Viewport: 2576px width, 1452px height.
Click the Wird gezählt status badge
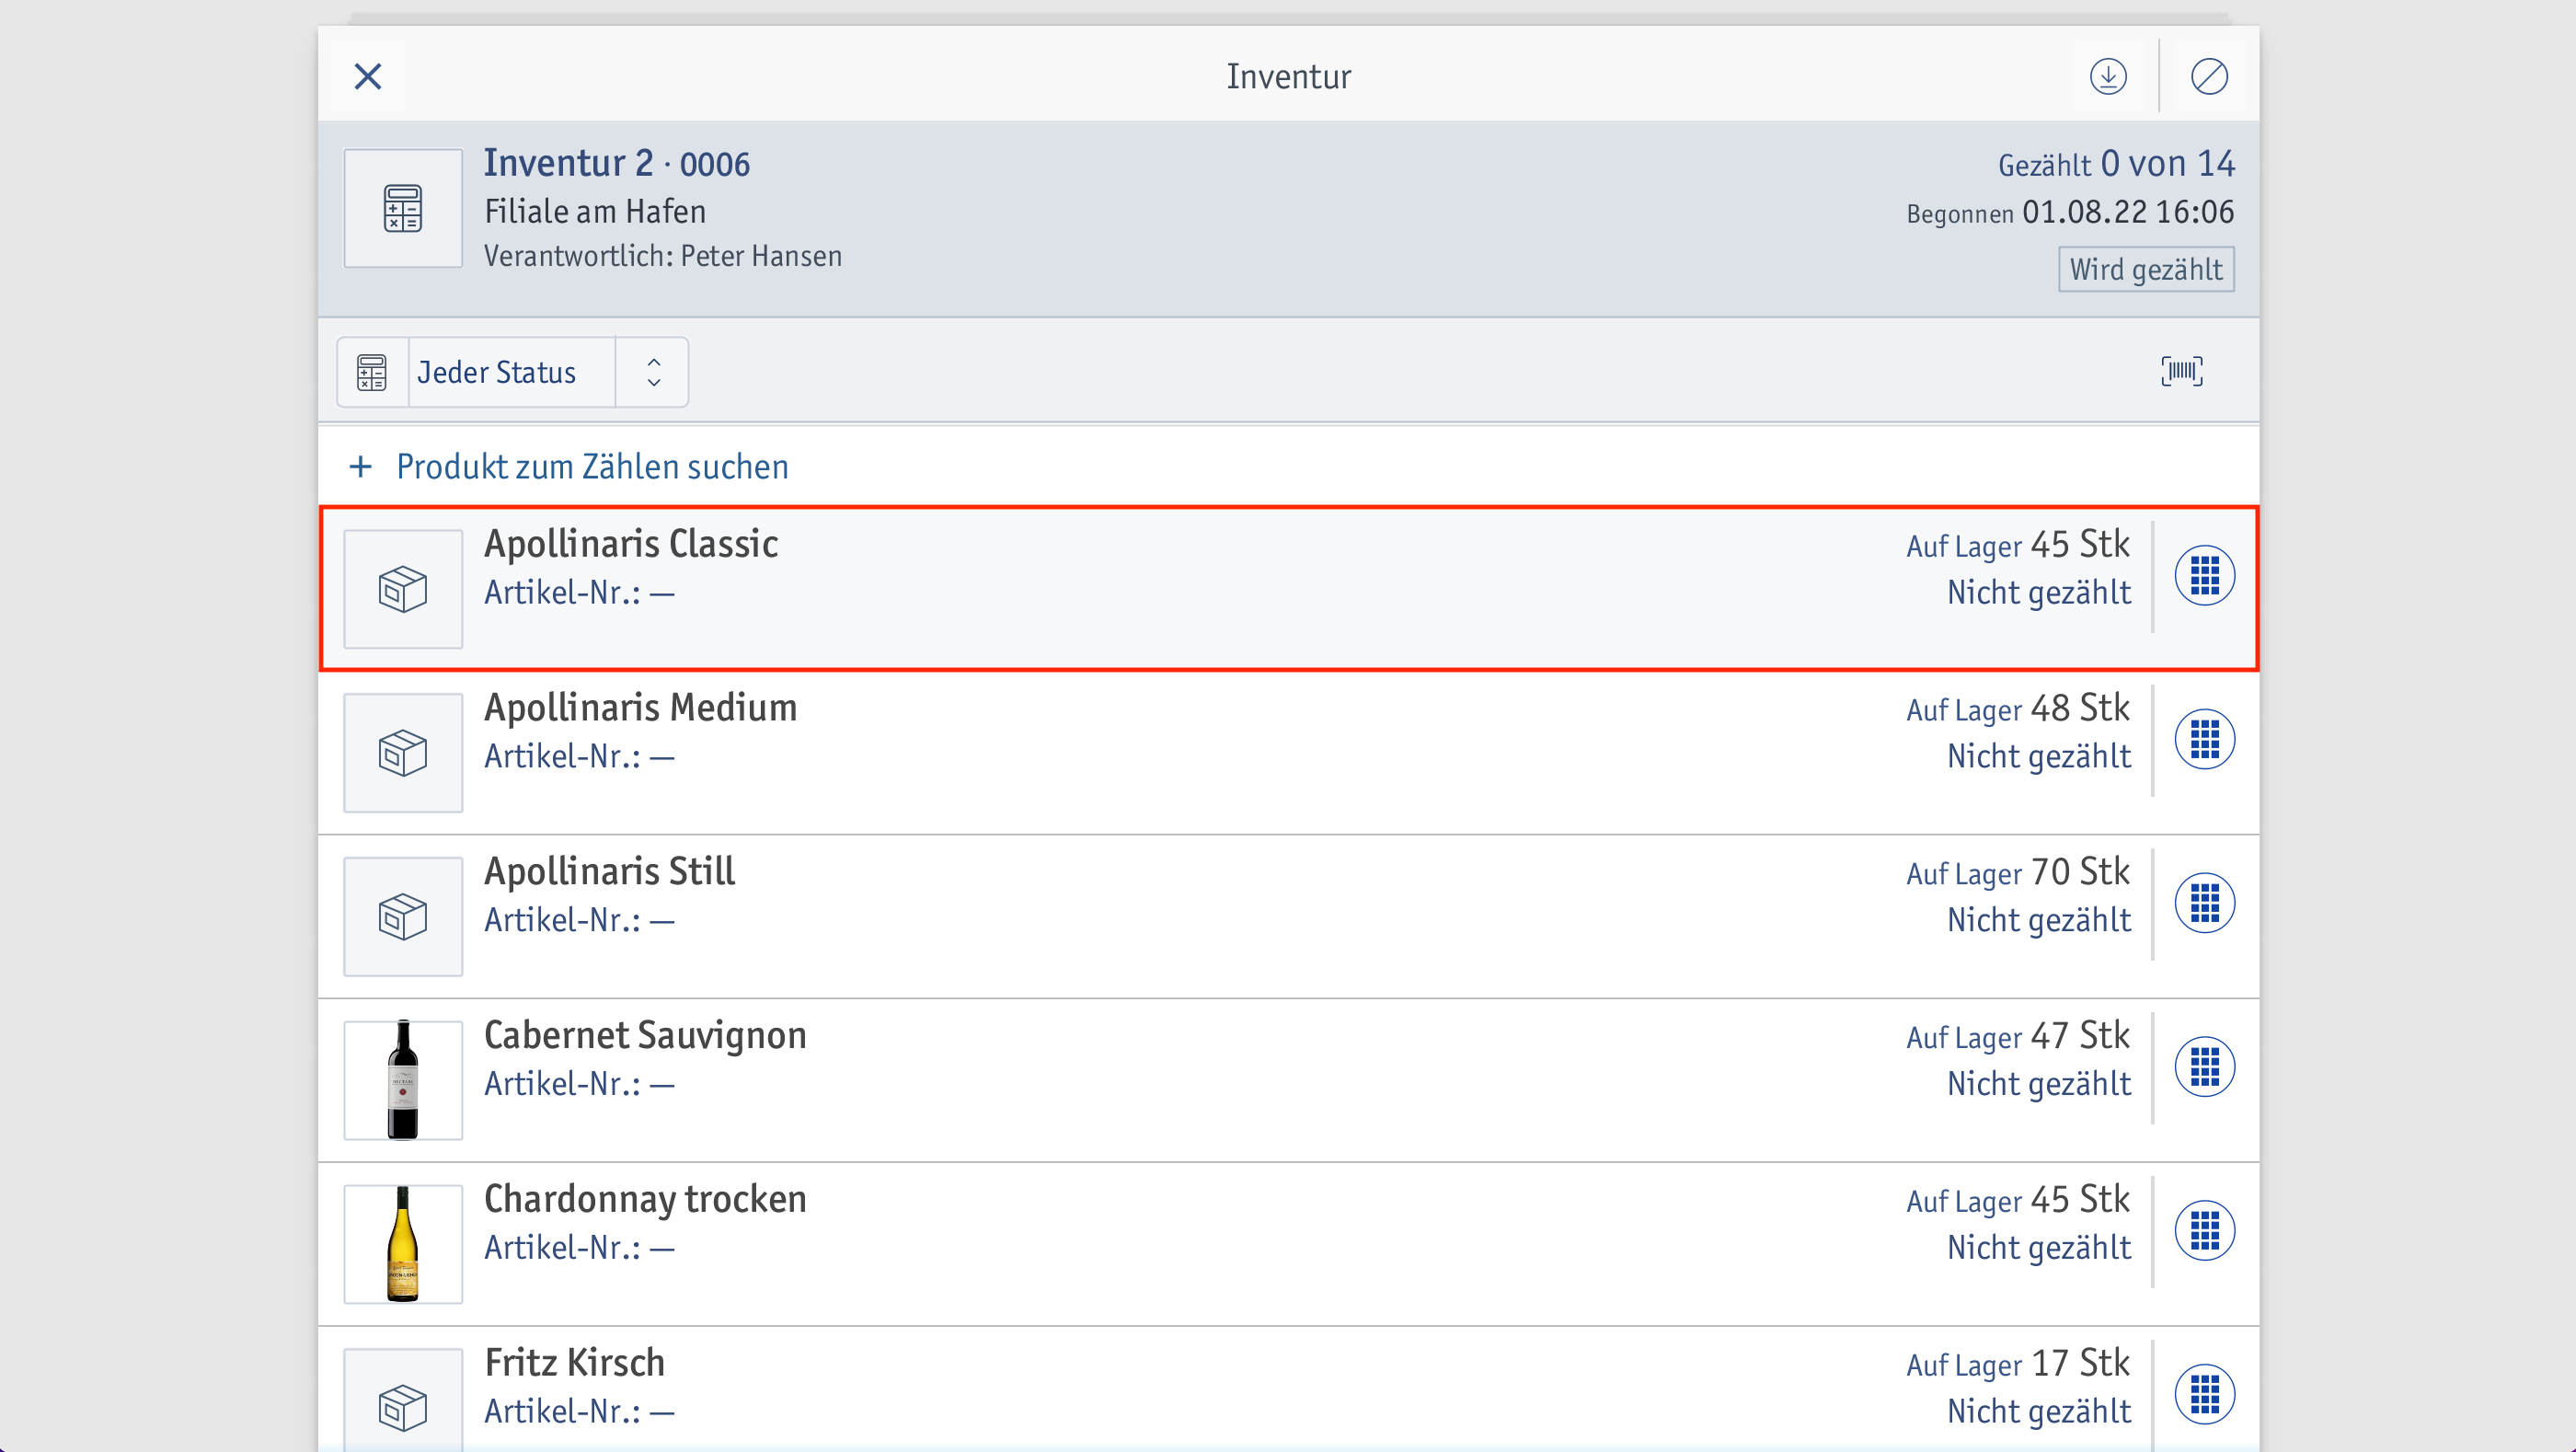click(x=2146, y=270)
